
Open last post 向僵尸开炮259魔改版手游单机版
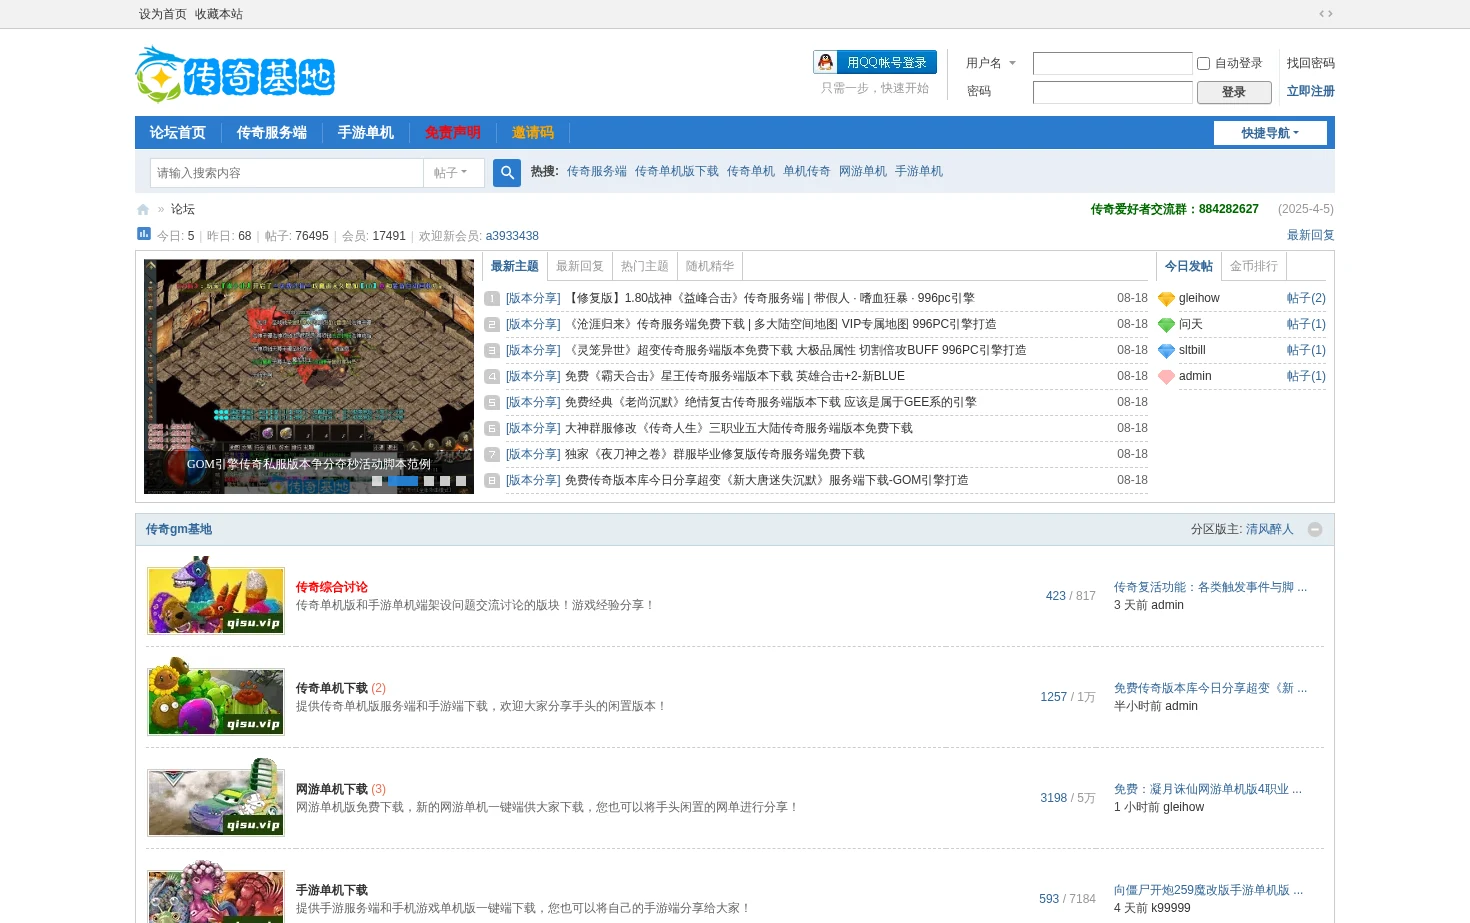tap(1208, 890)
